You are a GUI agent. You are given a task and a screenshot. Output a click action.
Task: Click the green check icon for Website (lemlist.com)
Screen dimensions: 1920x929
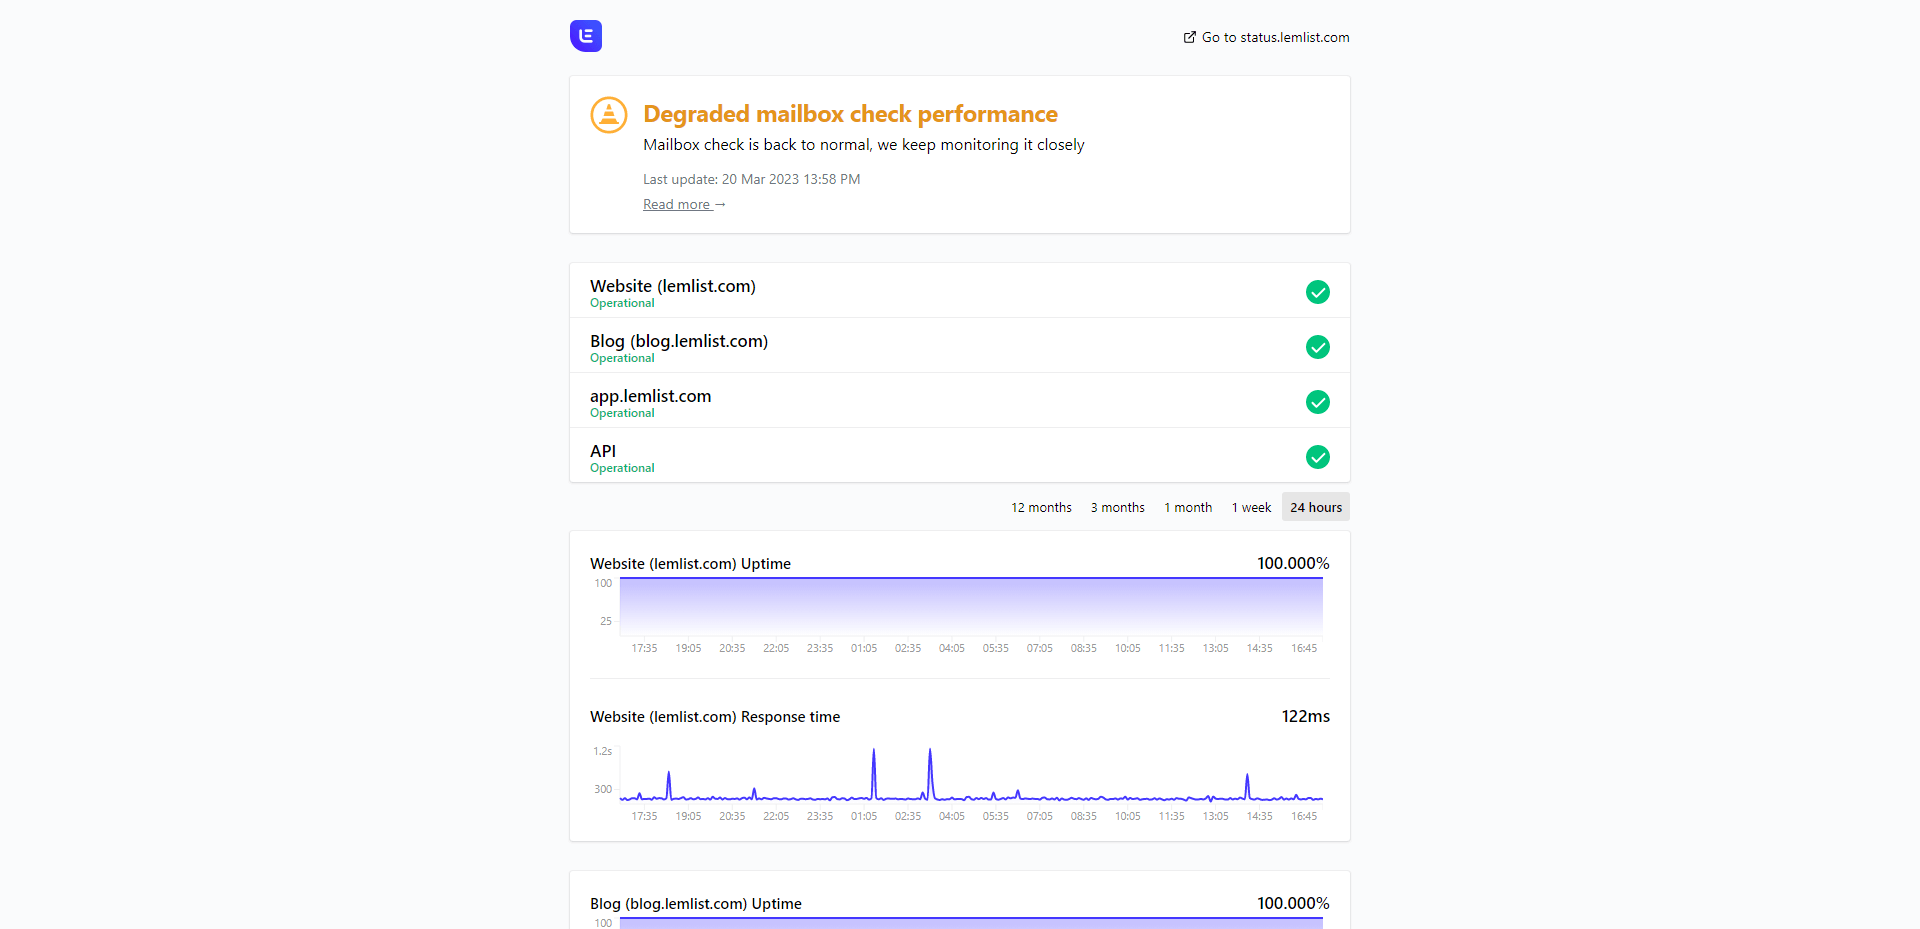click(1318, 292)
